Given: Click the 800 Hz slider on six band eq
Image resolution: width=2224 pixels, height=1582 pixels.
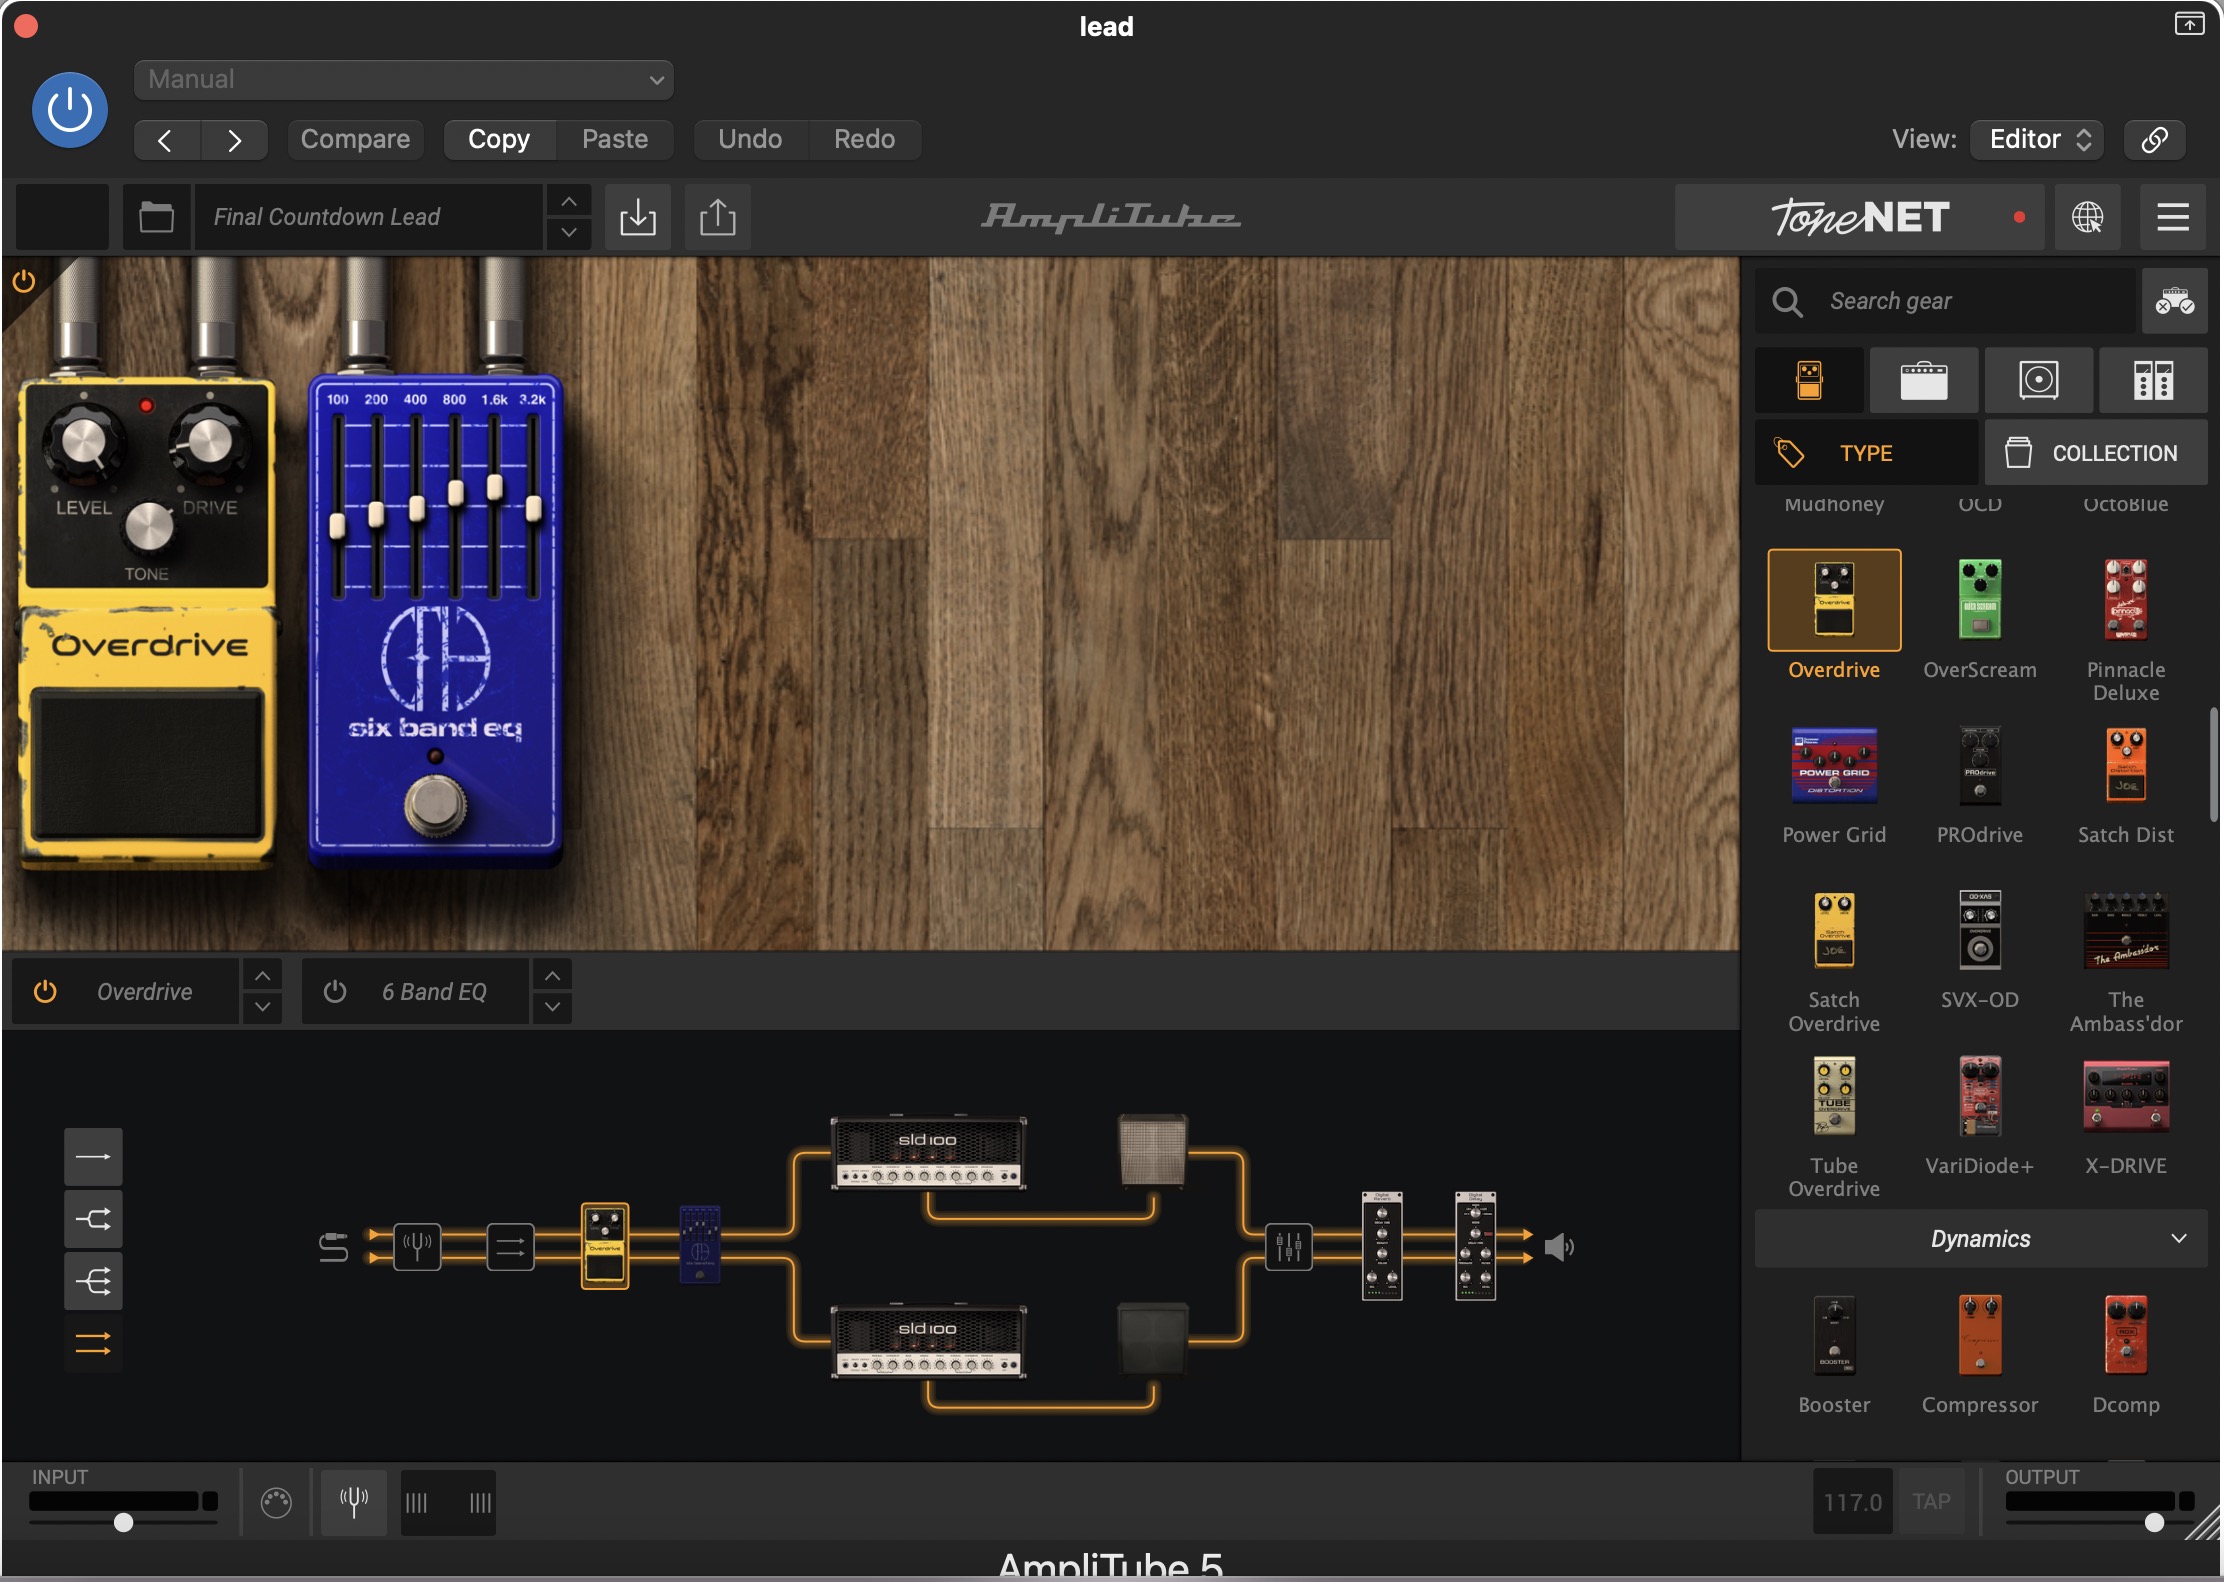Looking at the screenshot, I should tap(455, 492).
